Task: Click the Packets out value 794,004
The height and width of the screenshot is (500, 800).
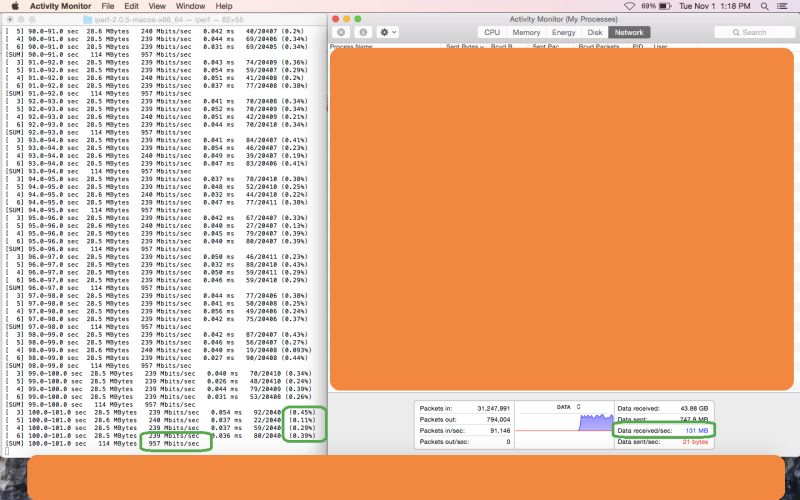Action: click(498, 419)
